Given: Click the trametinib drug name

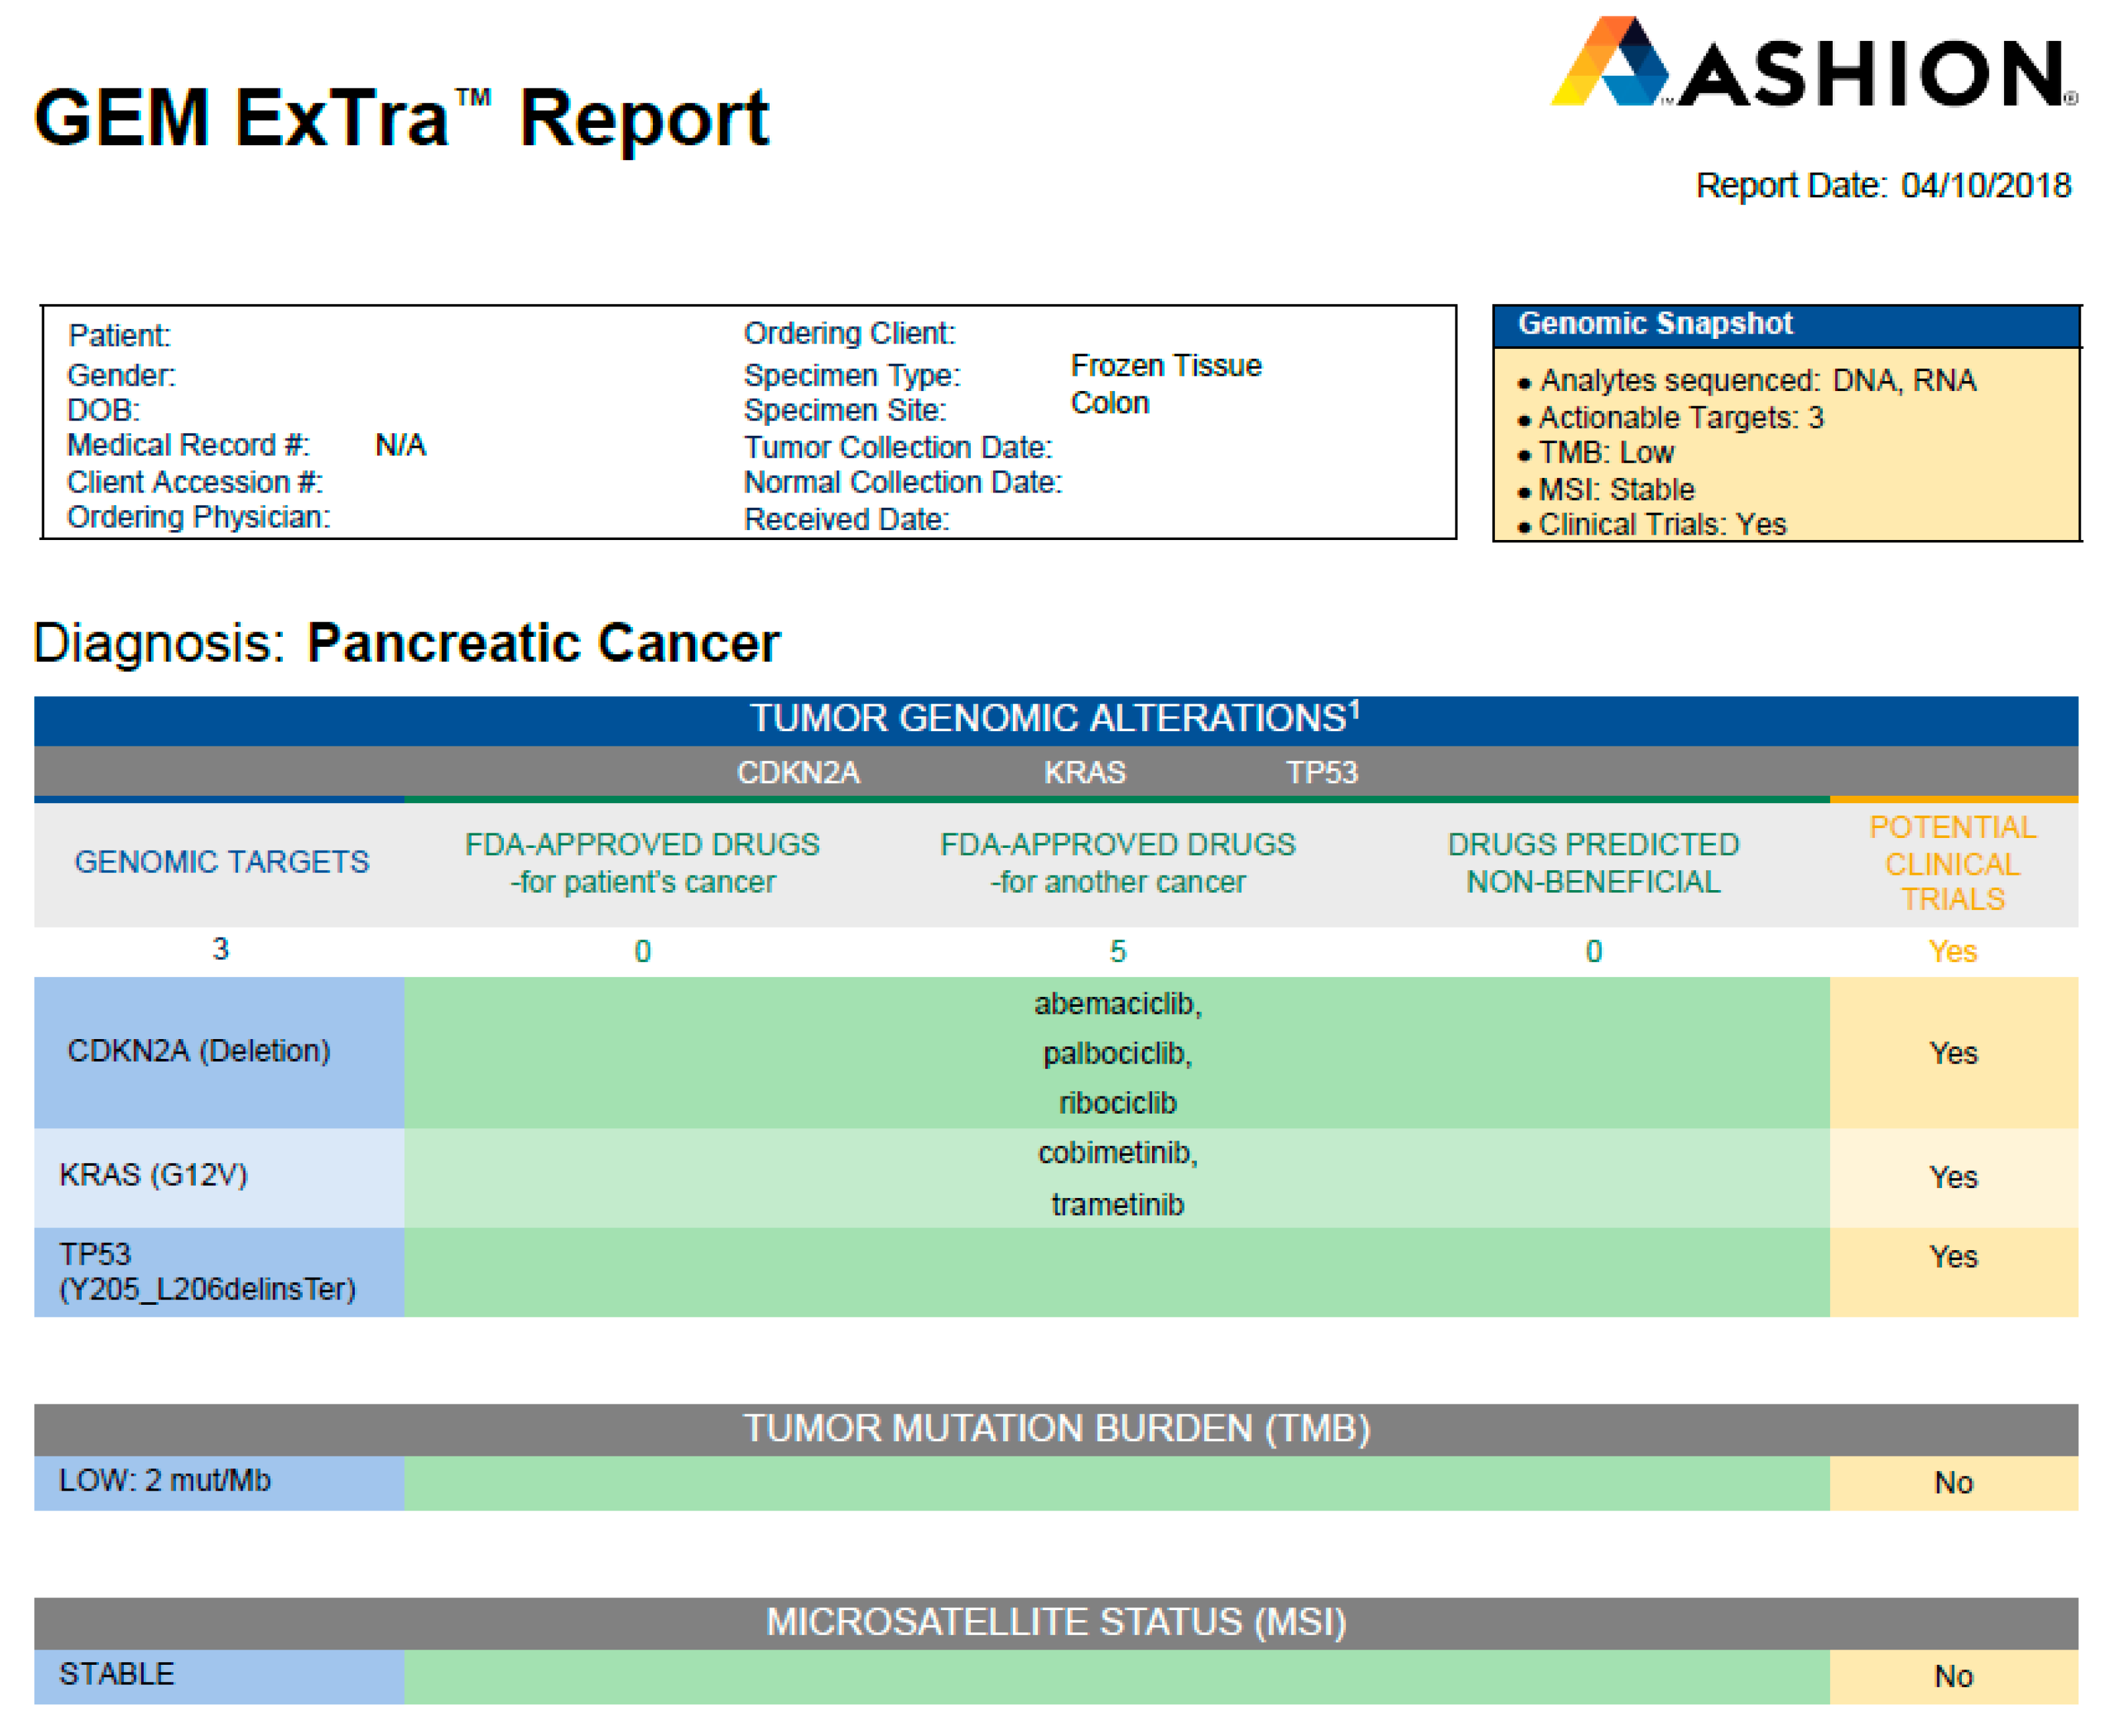Looking at the screenshot, I should [1117, 1204].
